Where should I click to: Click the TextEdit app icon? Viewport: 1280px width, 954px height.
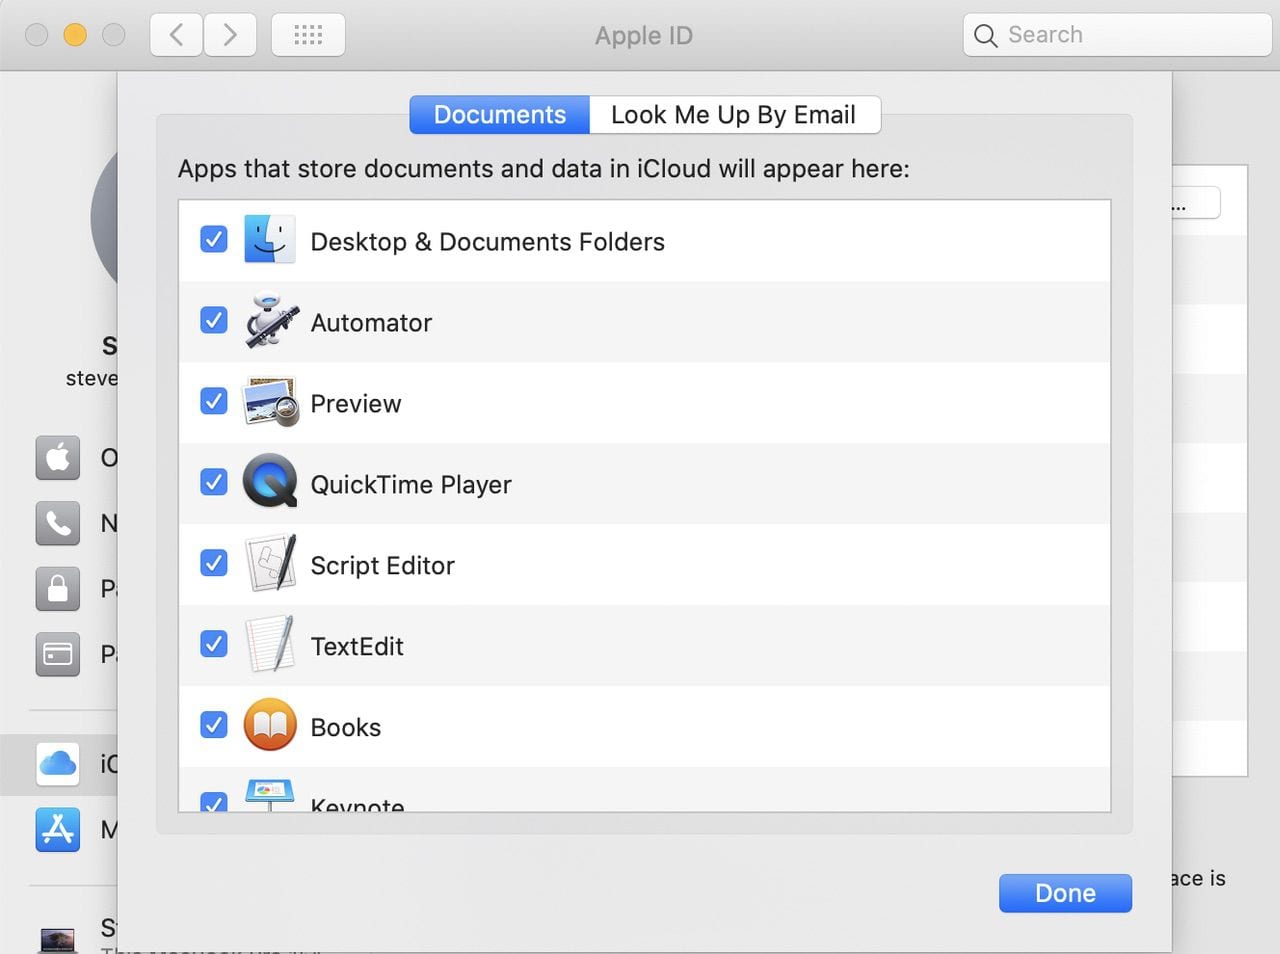click(270, 645)
